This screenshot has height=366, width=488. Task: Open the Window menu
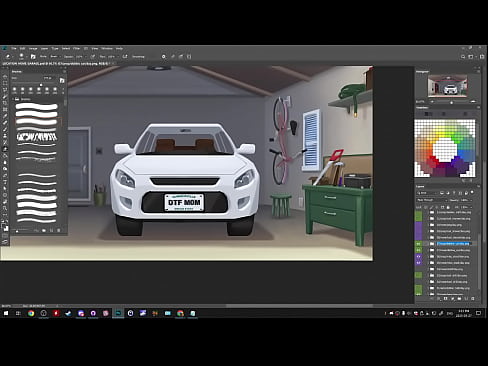point(107,48)
